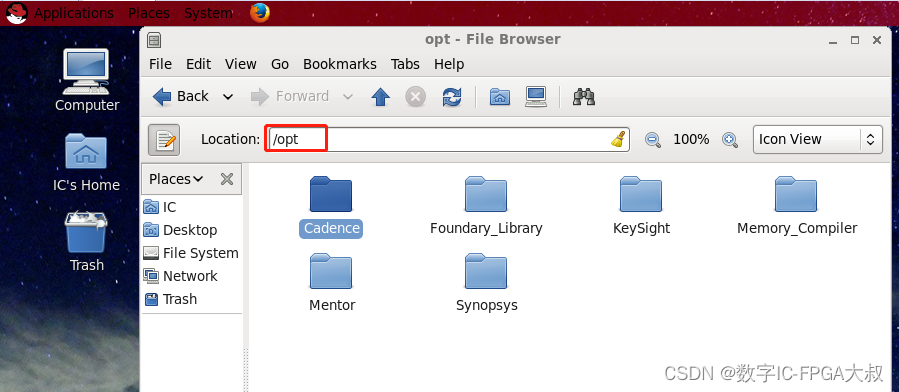Select the Cadence folder icon
The image size is (899, 392).
[331, 194]
